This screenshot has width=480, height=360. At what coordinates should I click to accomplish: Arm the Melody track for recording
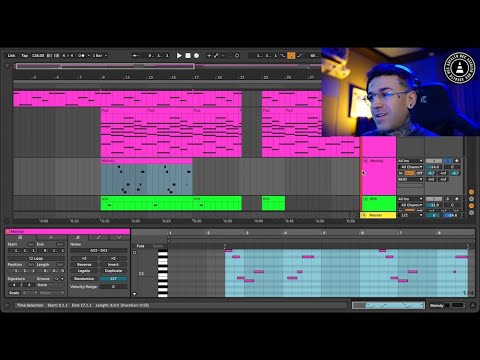(x=457, y=161)
